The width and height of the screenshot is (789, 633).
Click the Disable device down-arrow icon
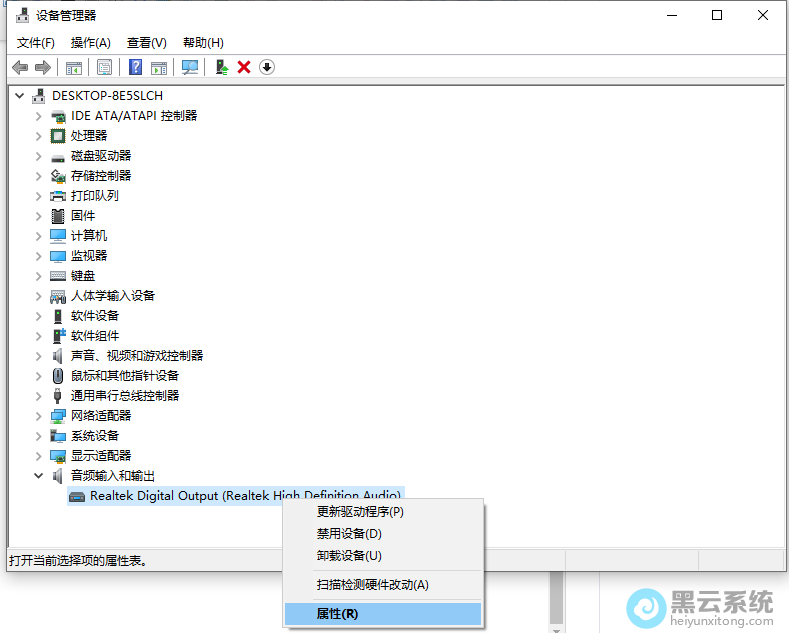(x=267, y=67)
